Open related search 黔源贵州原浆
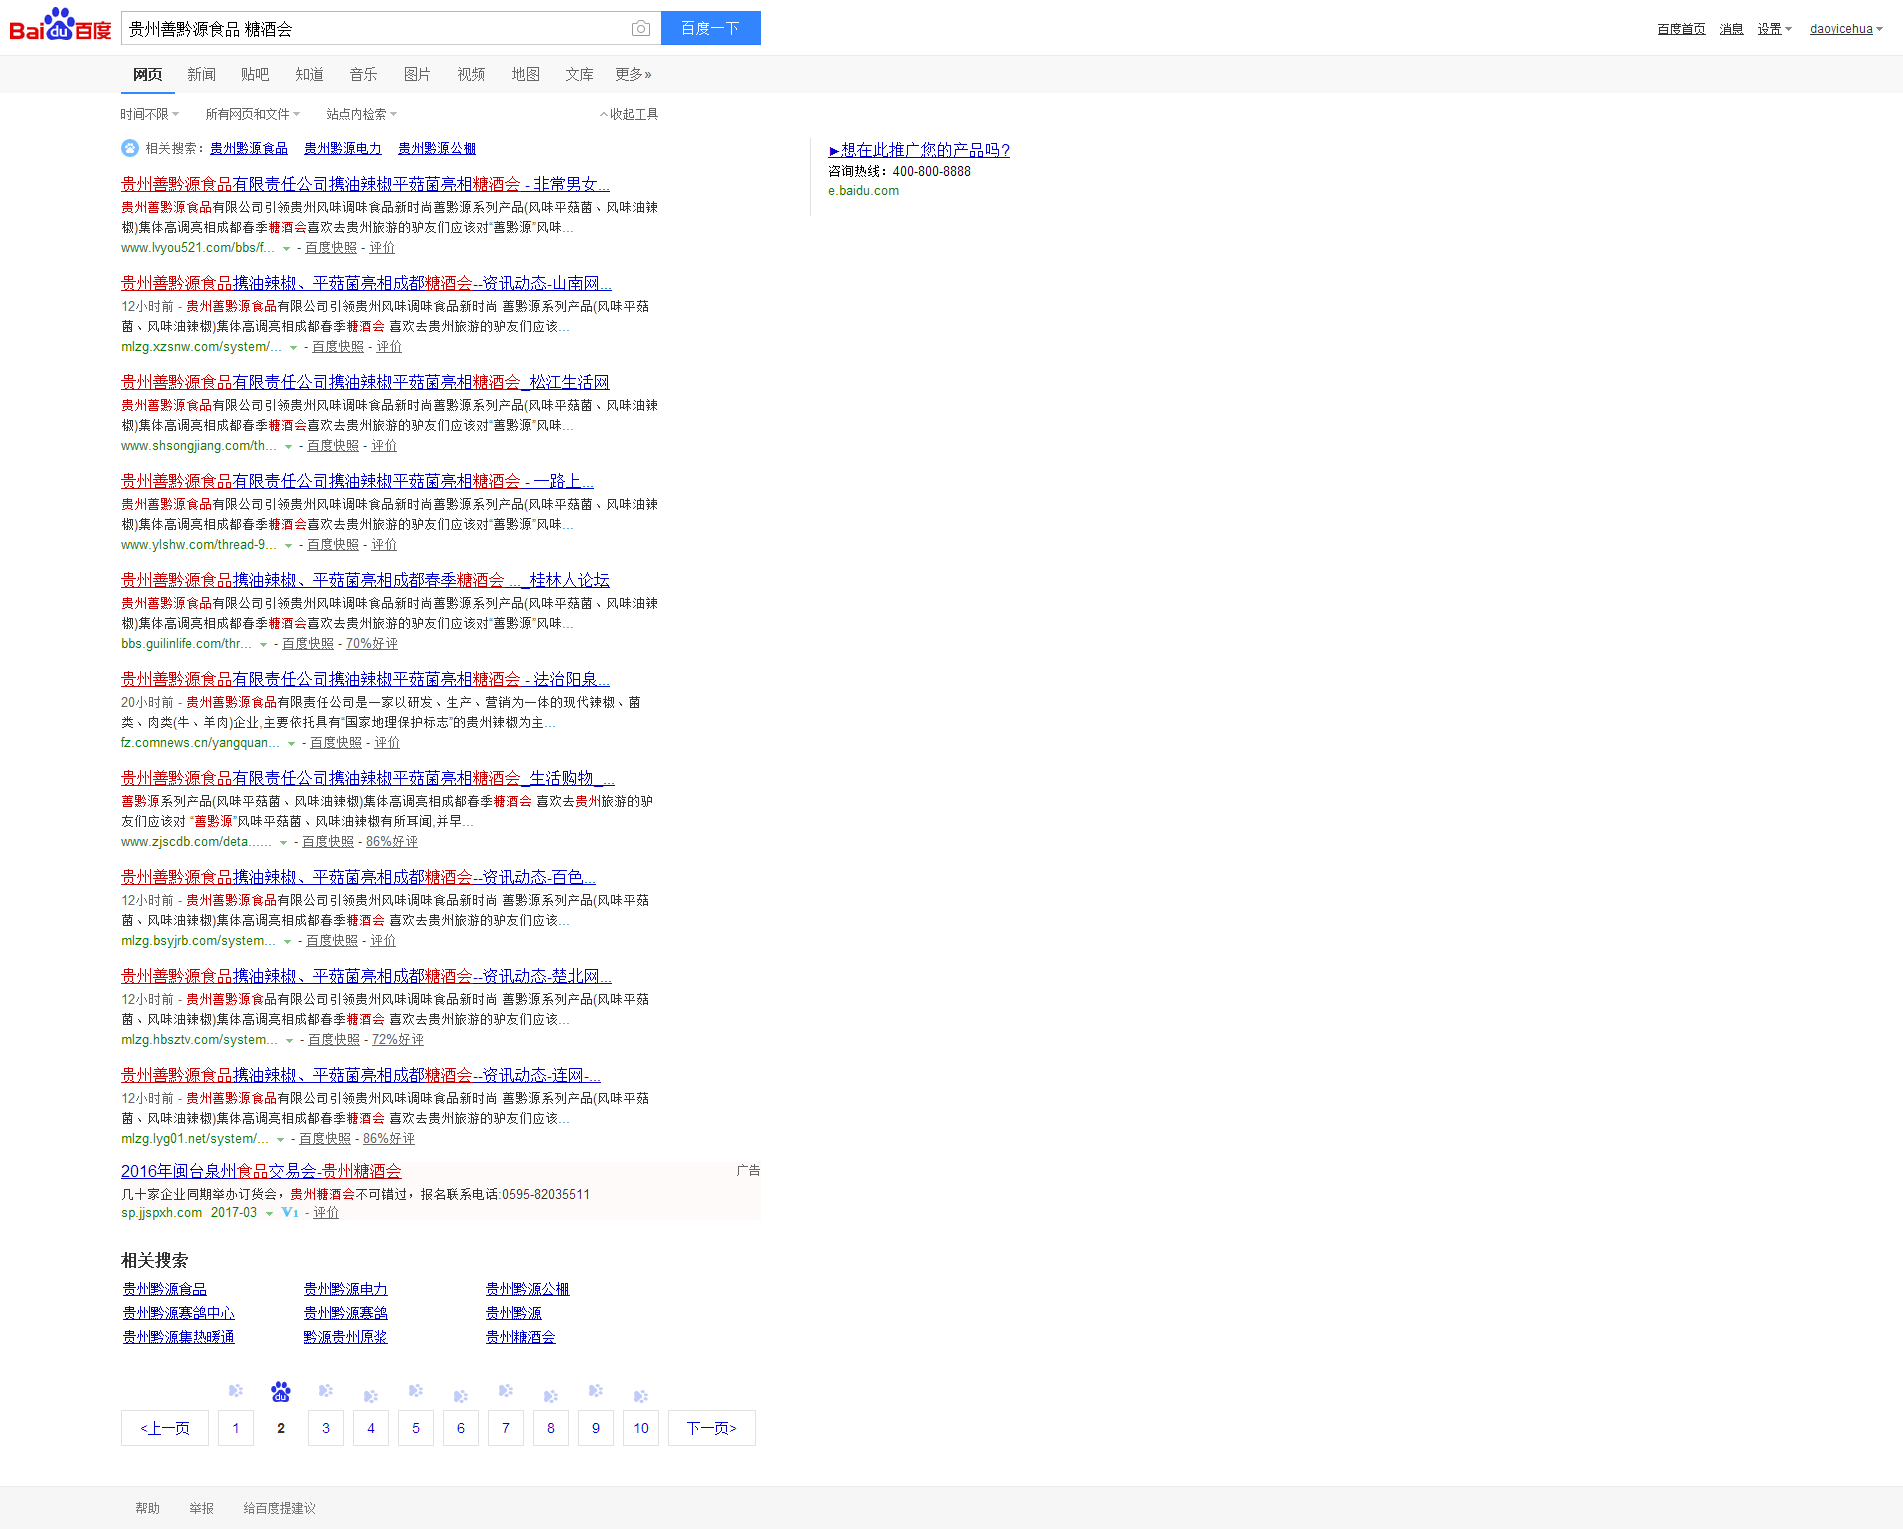The image size is (1903, 1529). (345, 1337)
